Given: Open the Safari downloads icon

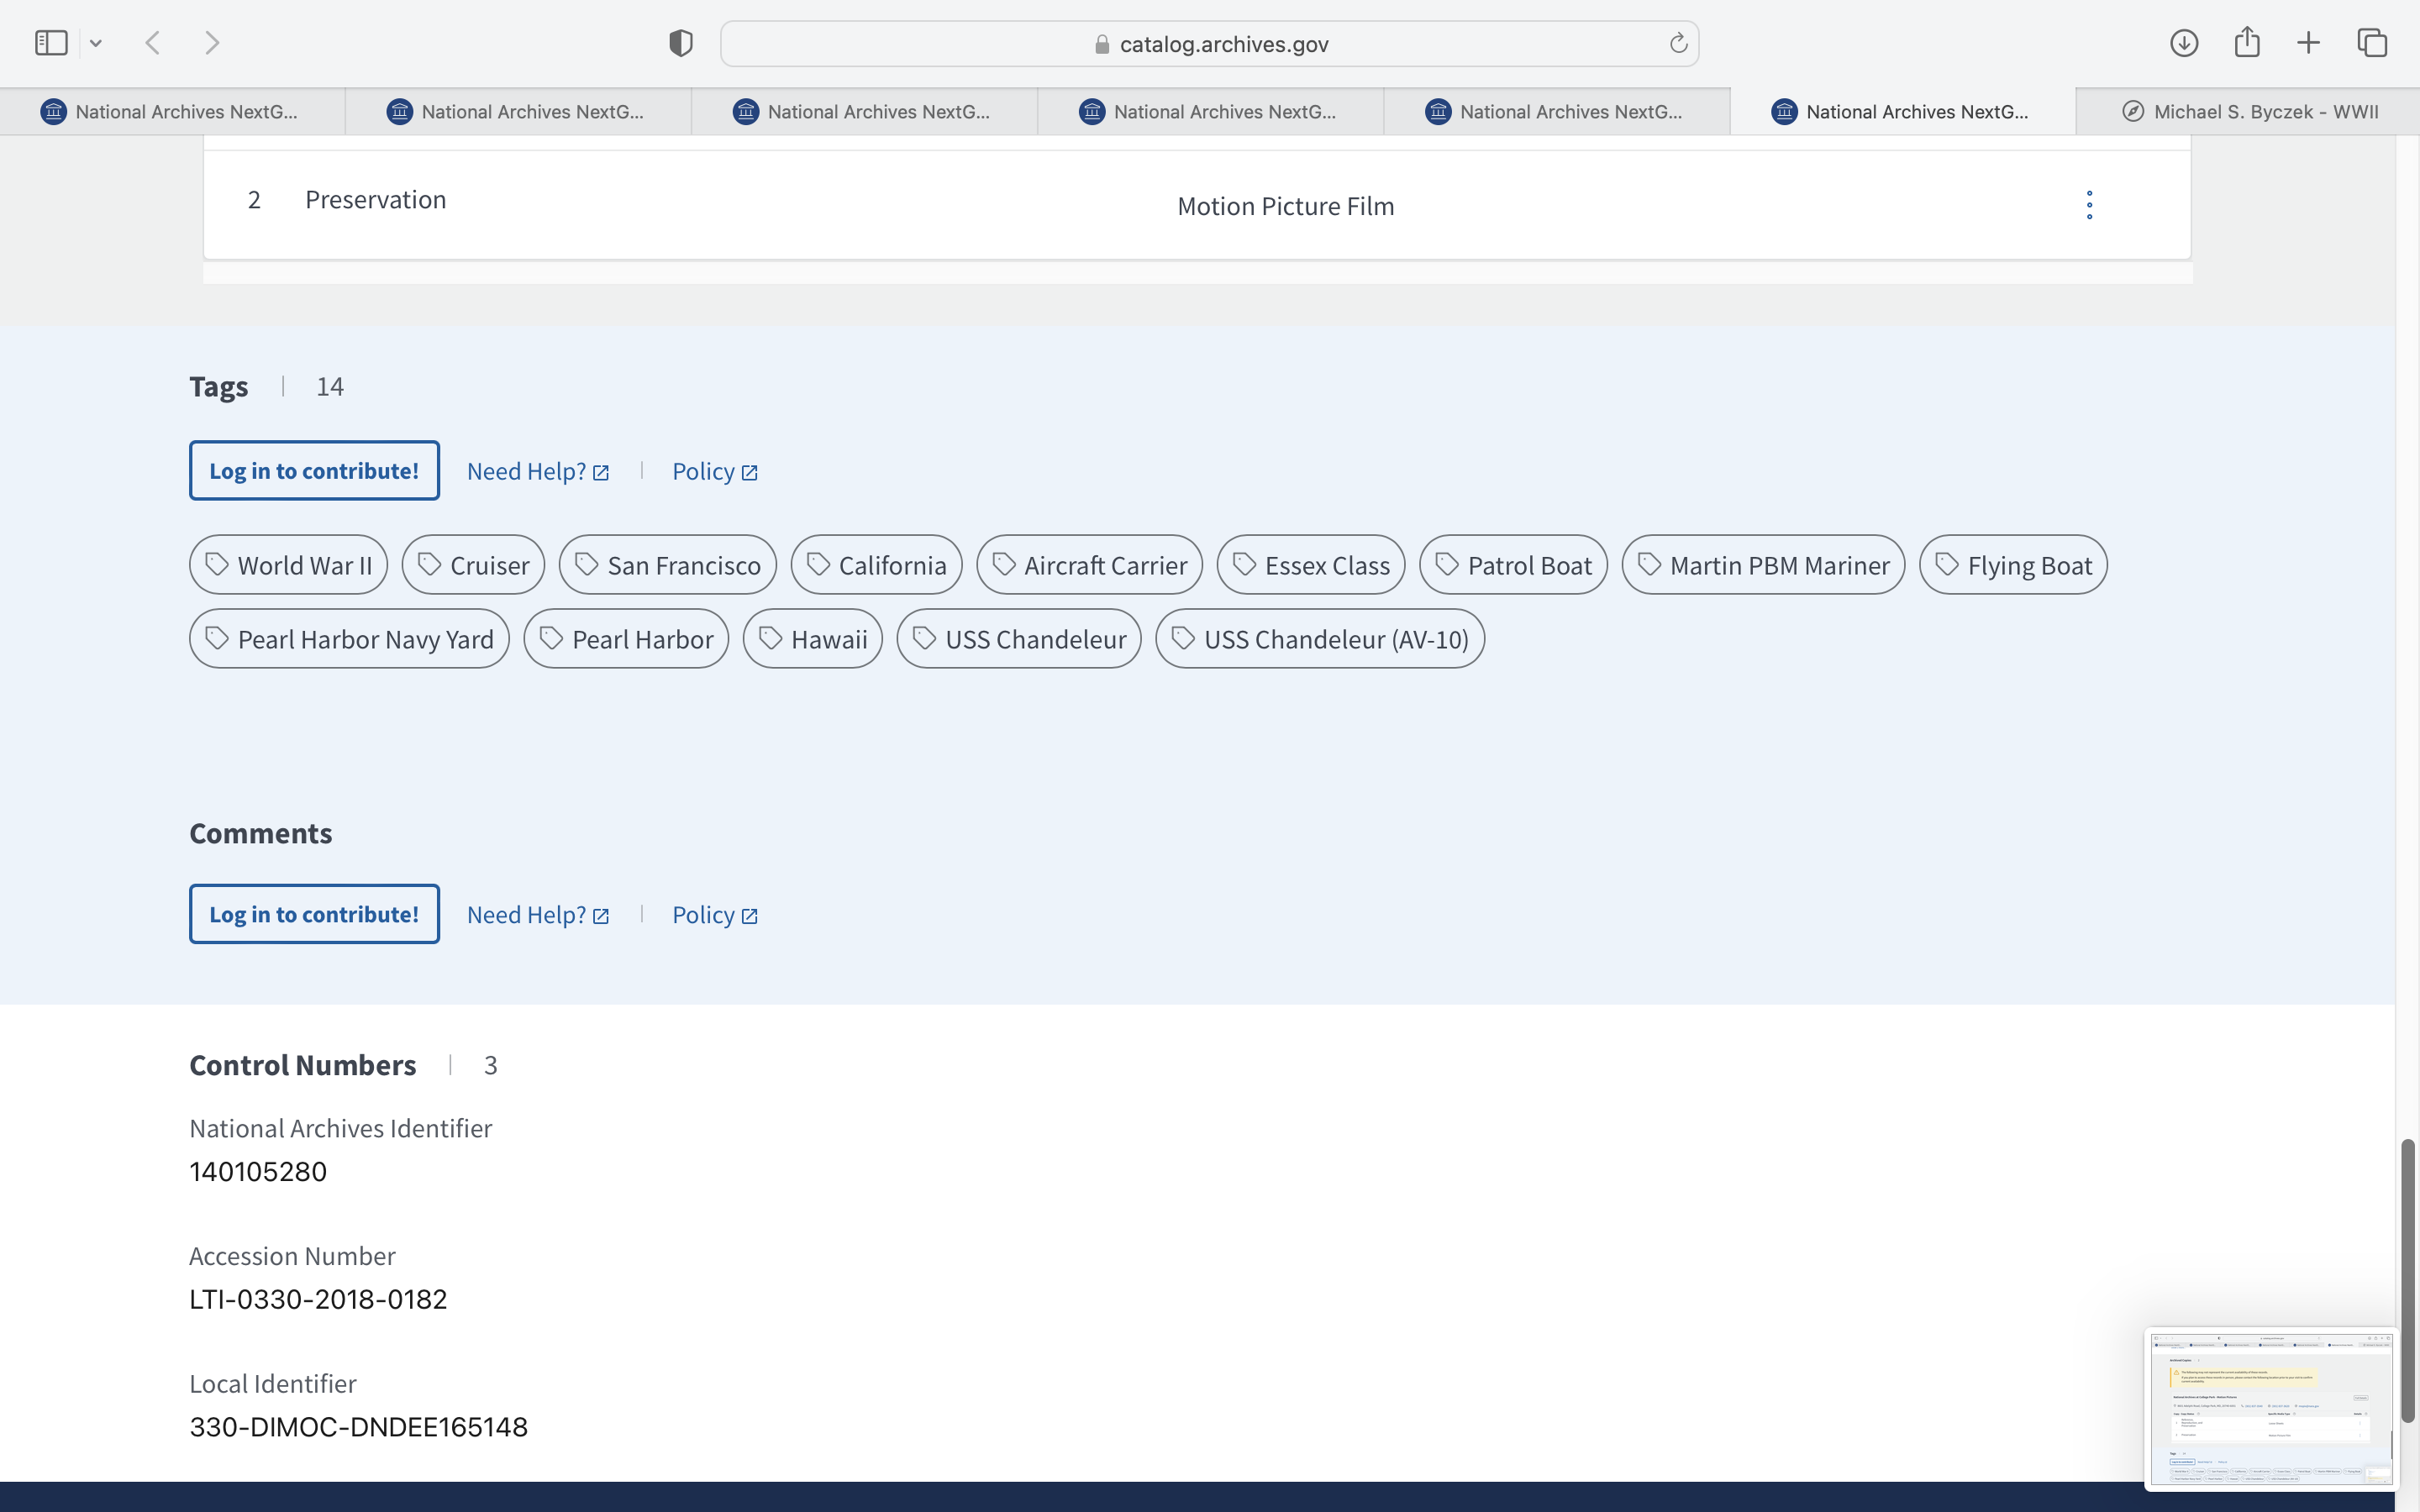Looking at the screenshot, I should (x=2183, y=43).
